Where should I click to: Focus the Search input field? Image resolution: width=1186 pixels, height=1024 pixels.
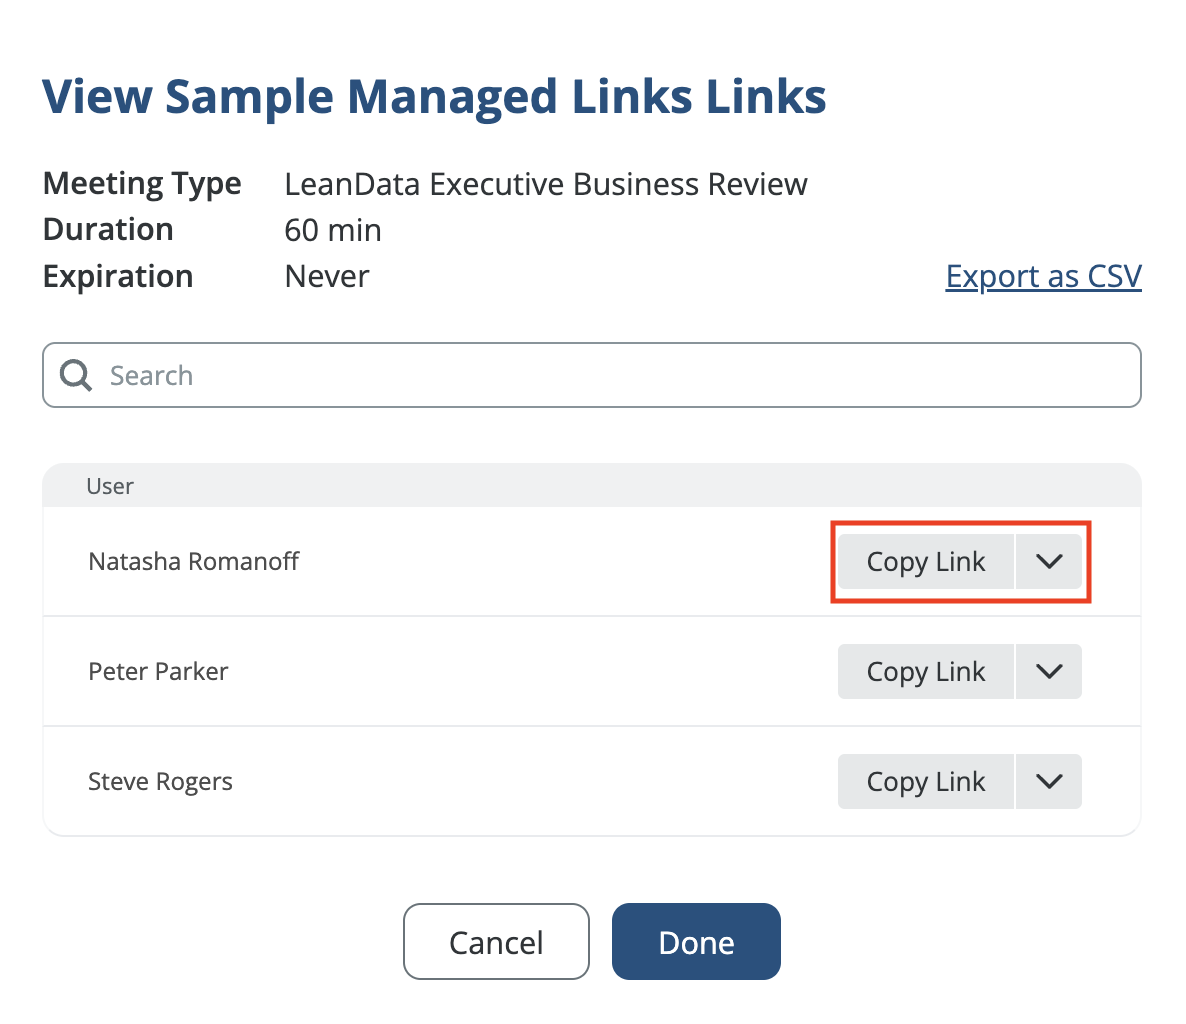click(600, 376)
